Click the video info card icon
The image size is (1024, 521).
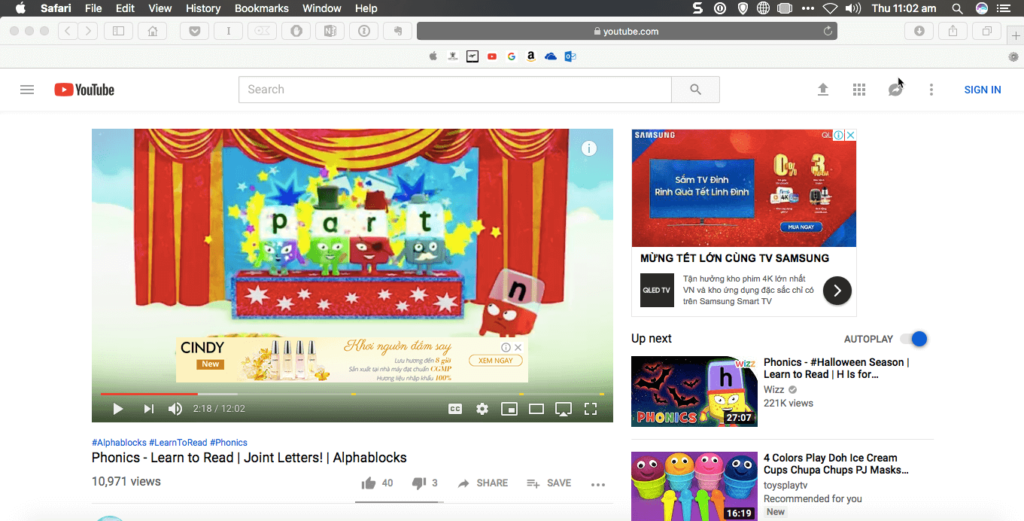[x=589, y=148]
